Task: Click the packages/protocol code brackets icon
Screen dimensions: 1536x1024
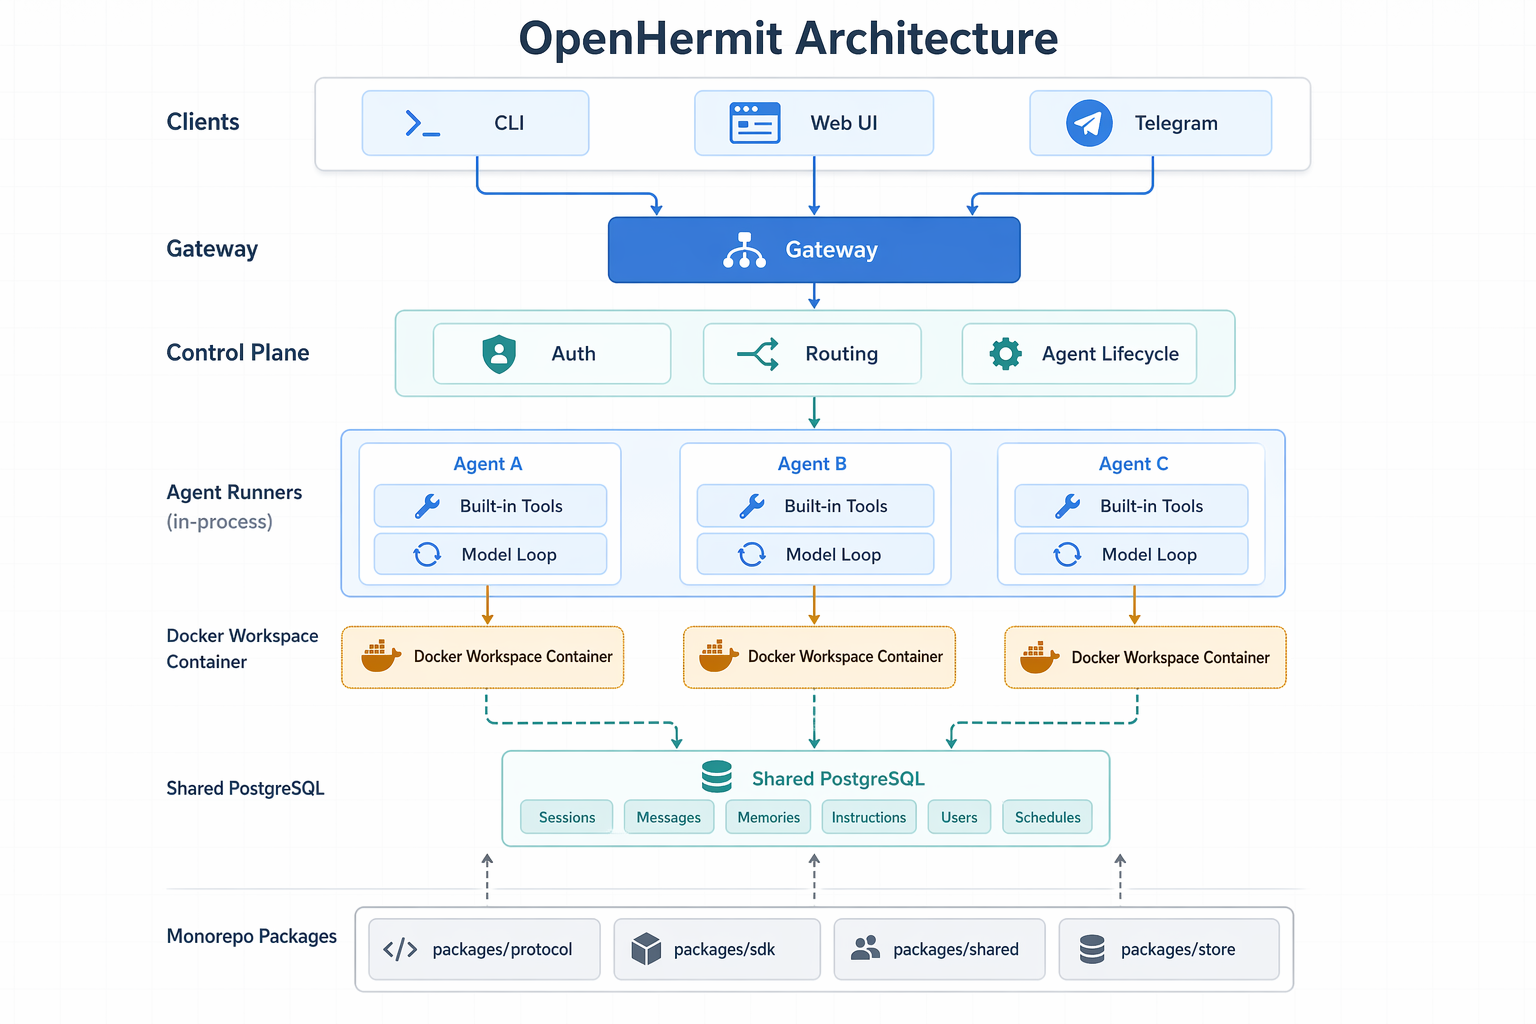Action: pos(400,949)
